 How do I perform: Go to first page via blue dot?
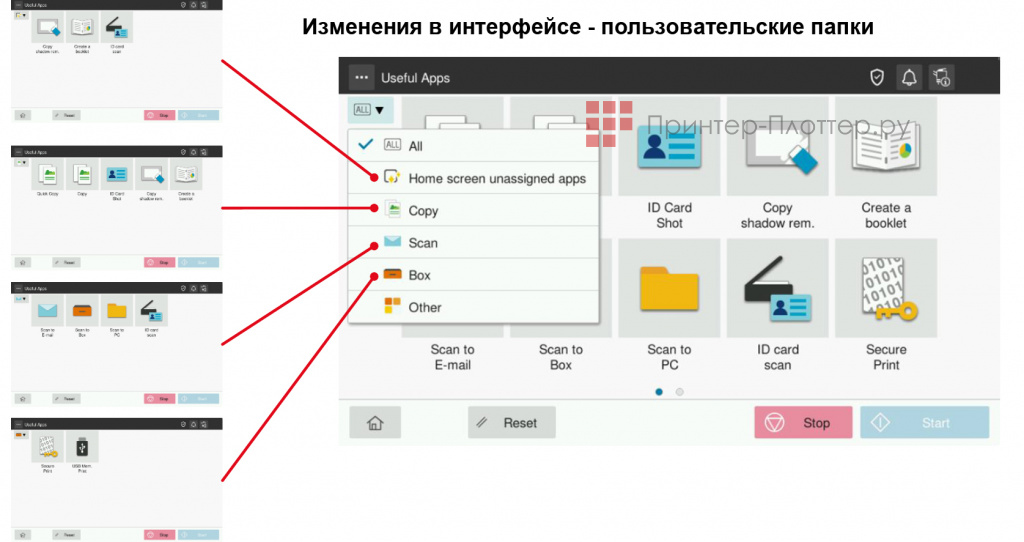[x=659, y=392]
